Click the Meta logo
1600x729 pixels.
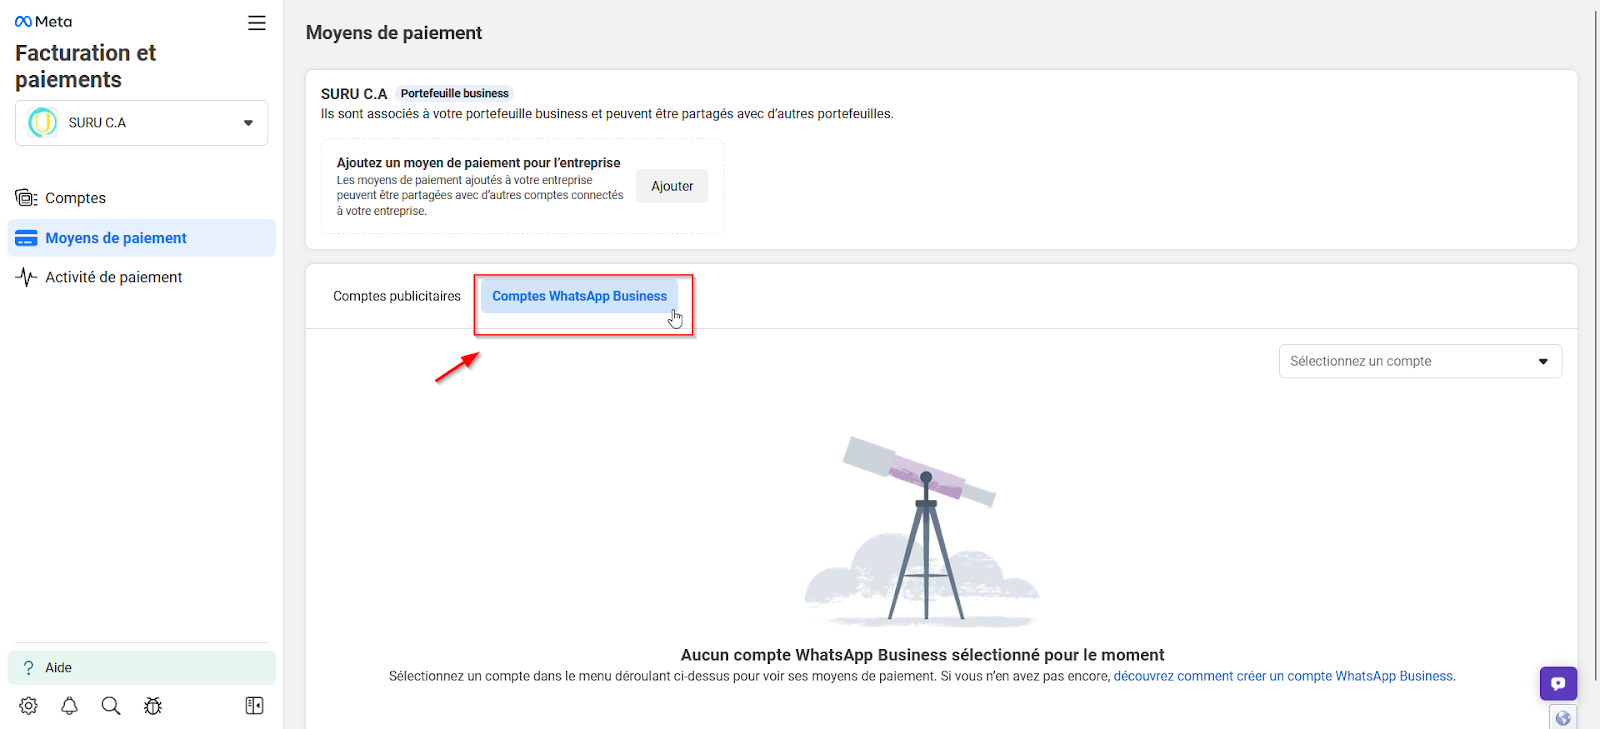pos(43,22)
